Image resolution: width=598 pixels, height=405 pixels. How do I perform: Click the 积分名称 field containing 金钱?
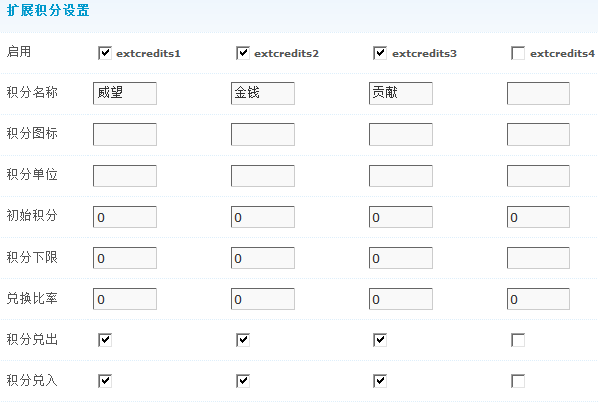pos(263,93)
